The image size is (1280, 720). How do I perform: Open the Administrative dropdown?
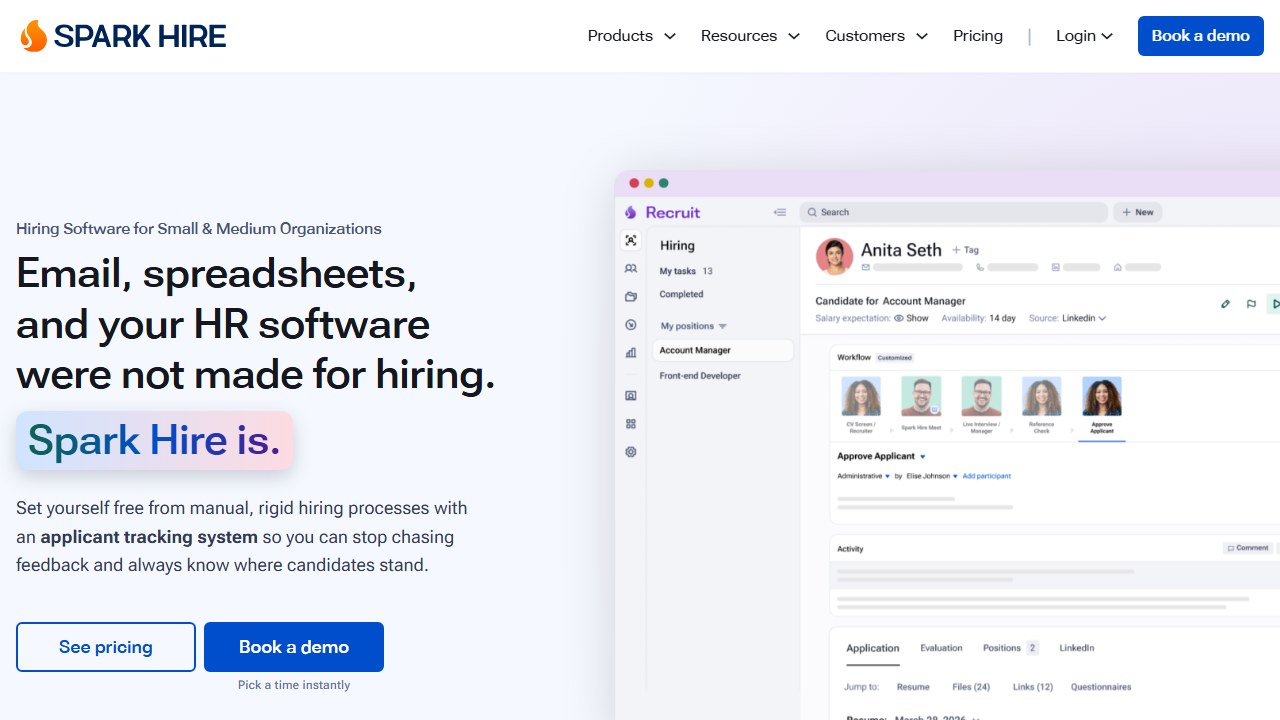(x=863, y=476)
